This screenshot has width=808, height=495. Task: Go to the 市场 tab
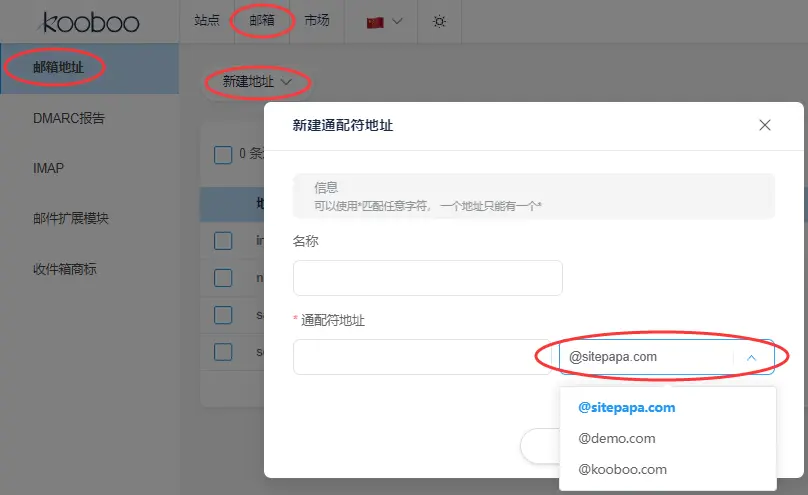pyautogui.click(x=317, y=21)
